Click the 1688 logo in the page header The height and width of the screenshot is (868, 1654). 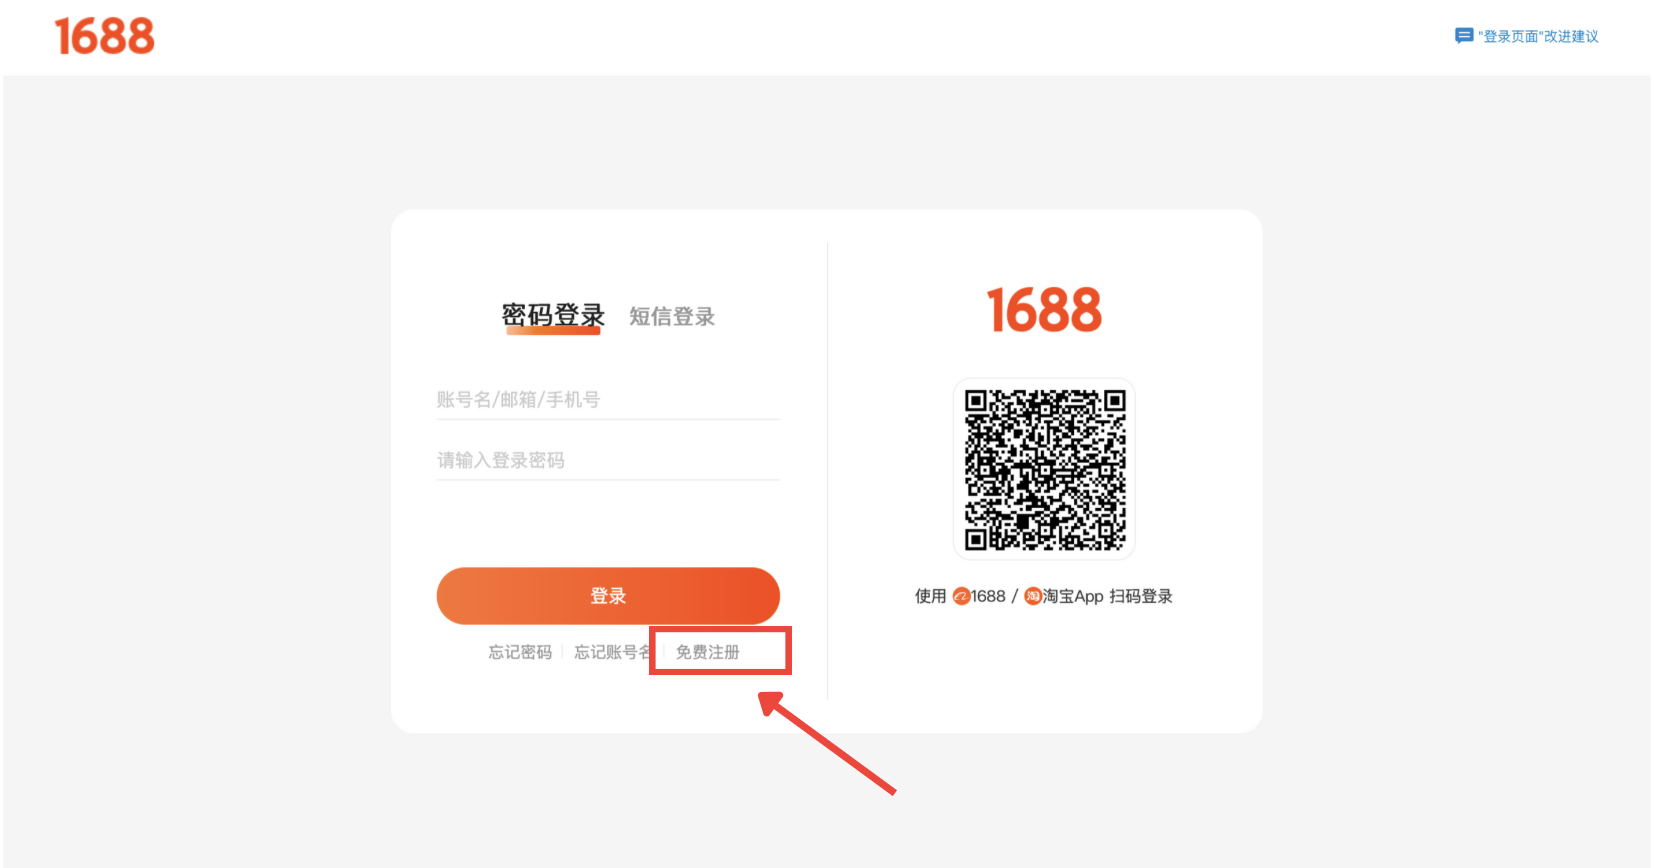pyautogui.click(x=104, y=36)
